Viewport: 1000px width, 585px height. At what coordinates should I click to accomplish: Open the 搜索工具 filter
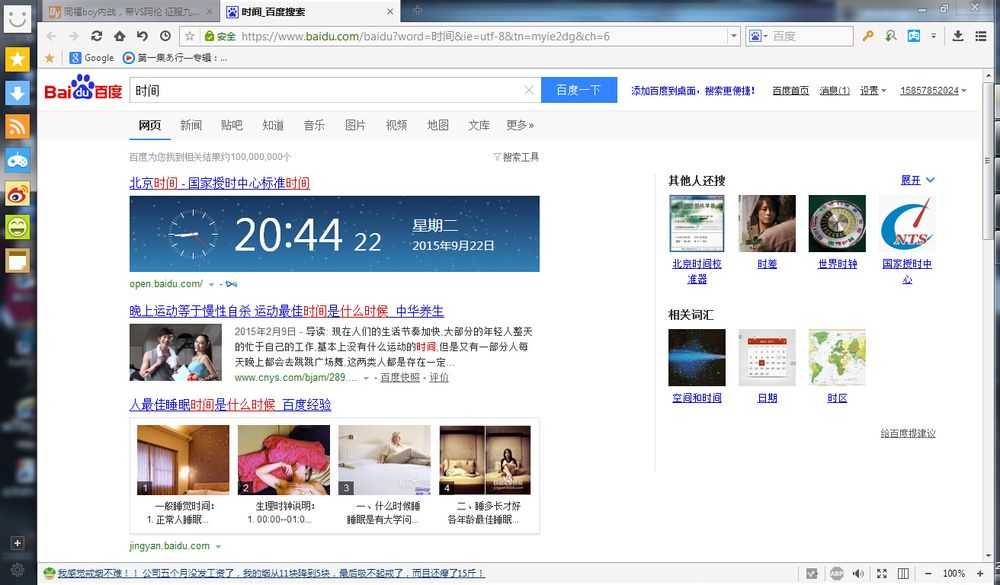pos(516,157)
